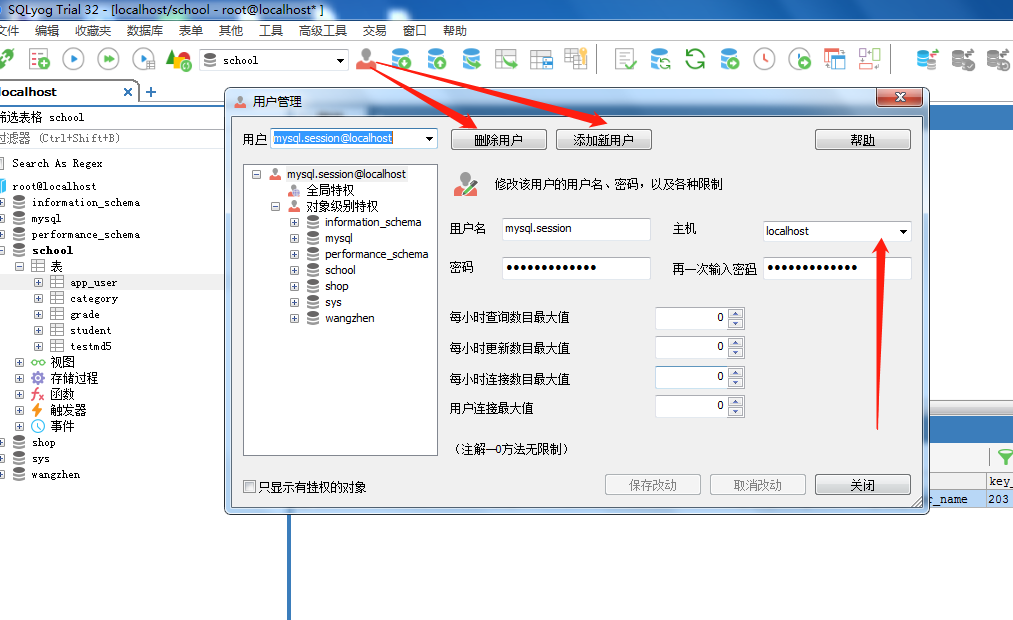Open the 收藏夹 menu
The image size is (1013, 620).
click(x=93, y=30)
